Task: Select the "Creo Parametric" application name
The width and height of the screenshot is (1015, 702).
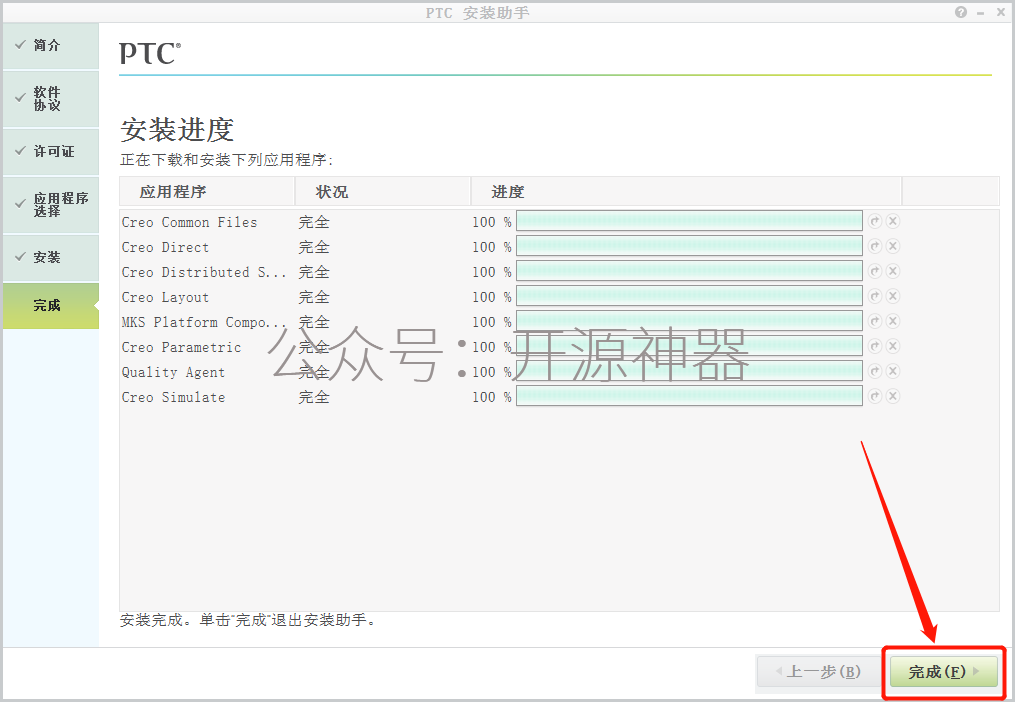Action: coord(181,347)
